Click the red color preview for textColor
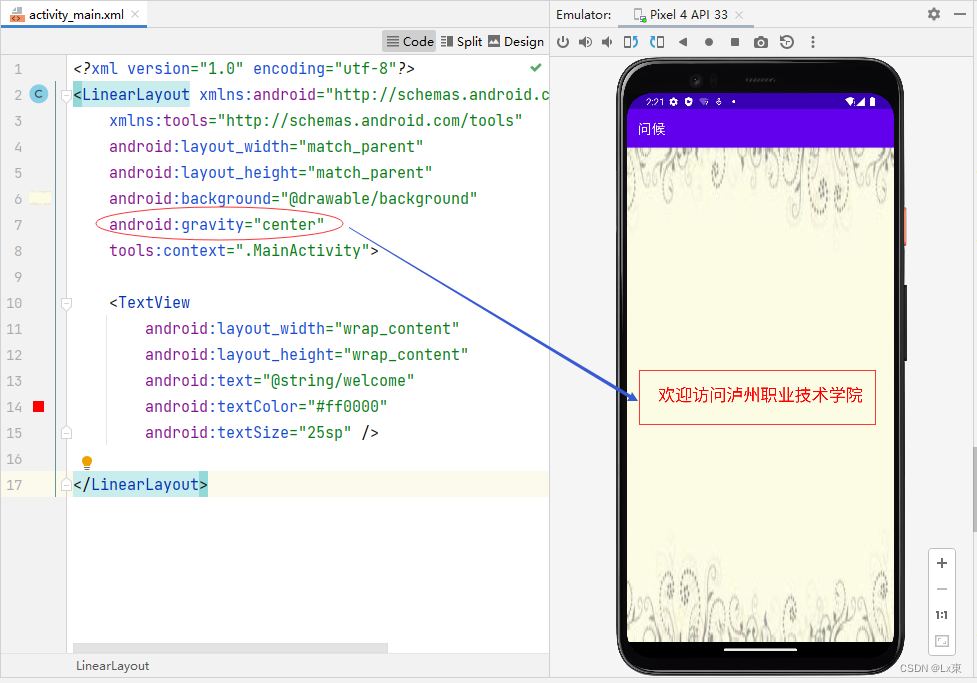Image resolution: width=977 pixels, height=683 pixels. (38, 406)
